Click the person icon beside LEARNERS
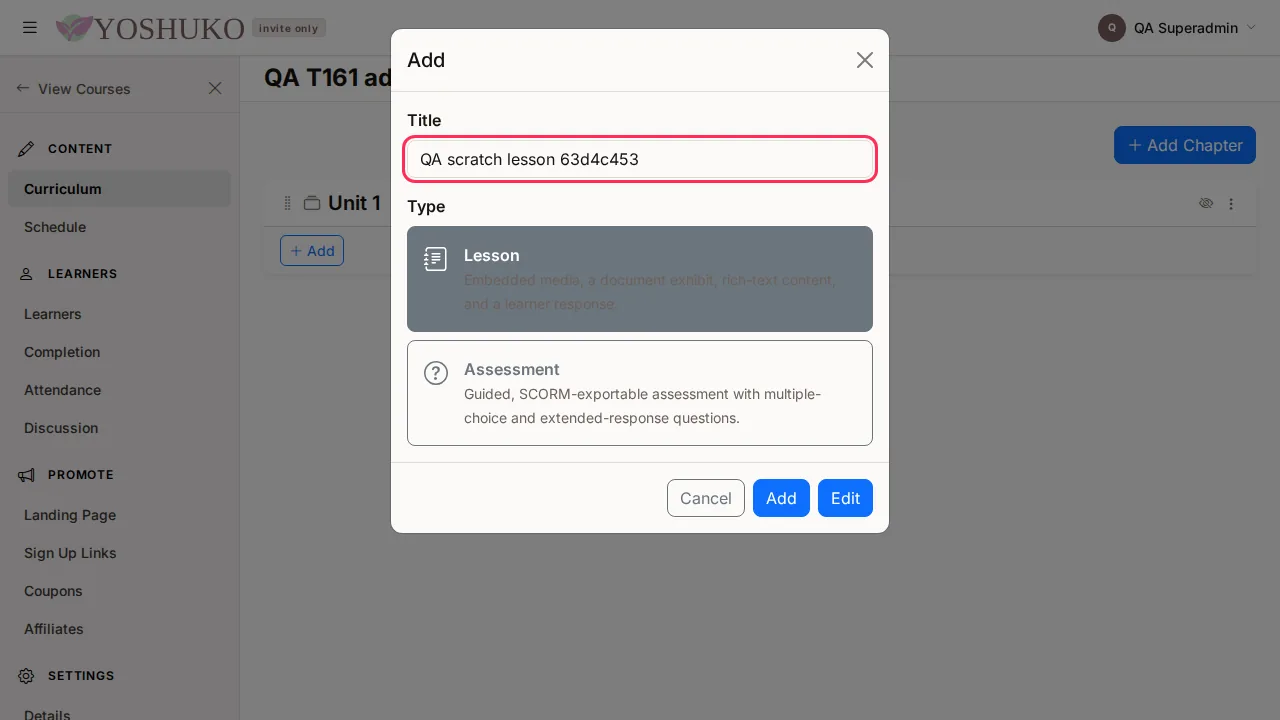This screenshot has height=720, width=1280. [26, 274]
